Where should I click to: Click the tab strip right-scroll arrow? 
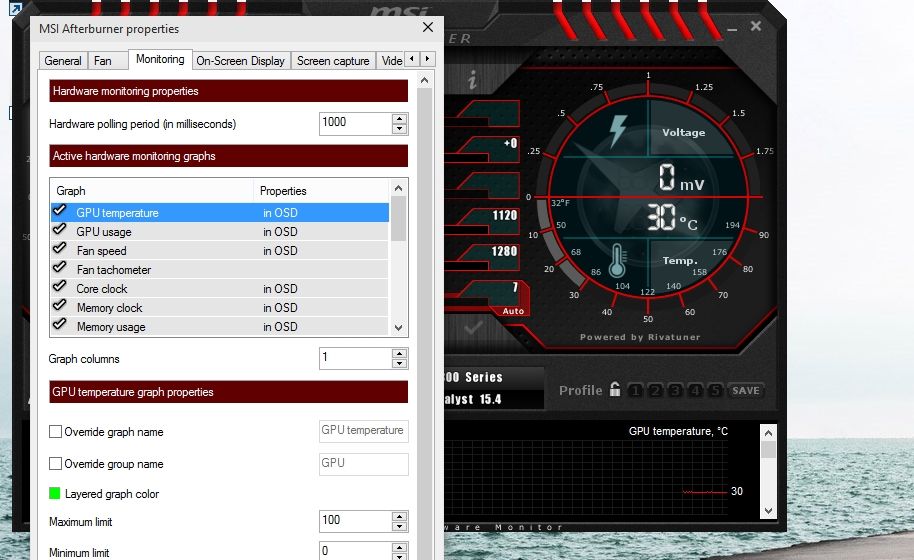[x=427, y=58]
